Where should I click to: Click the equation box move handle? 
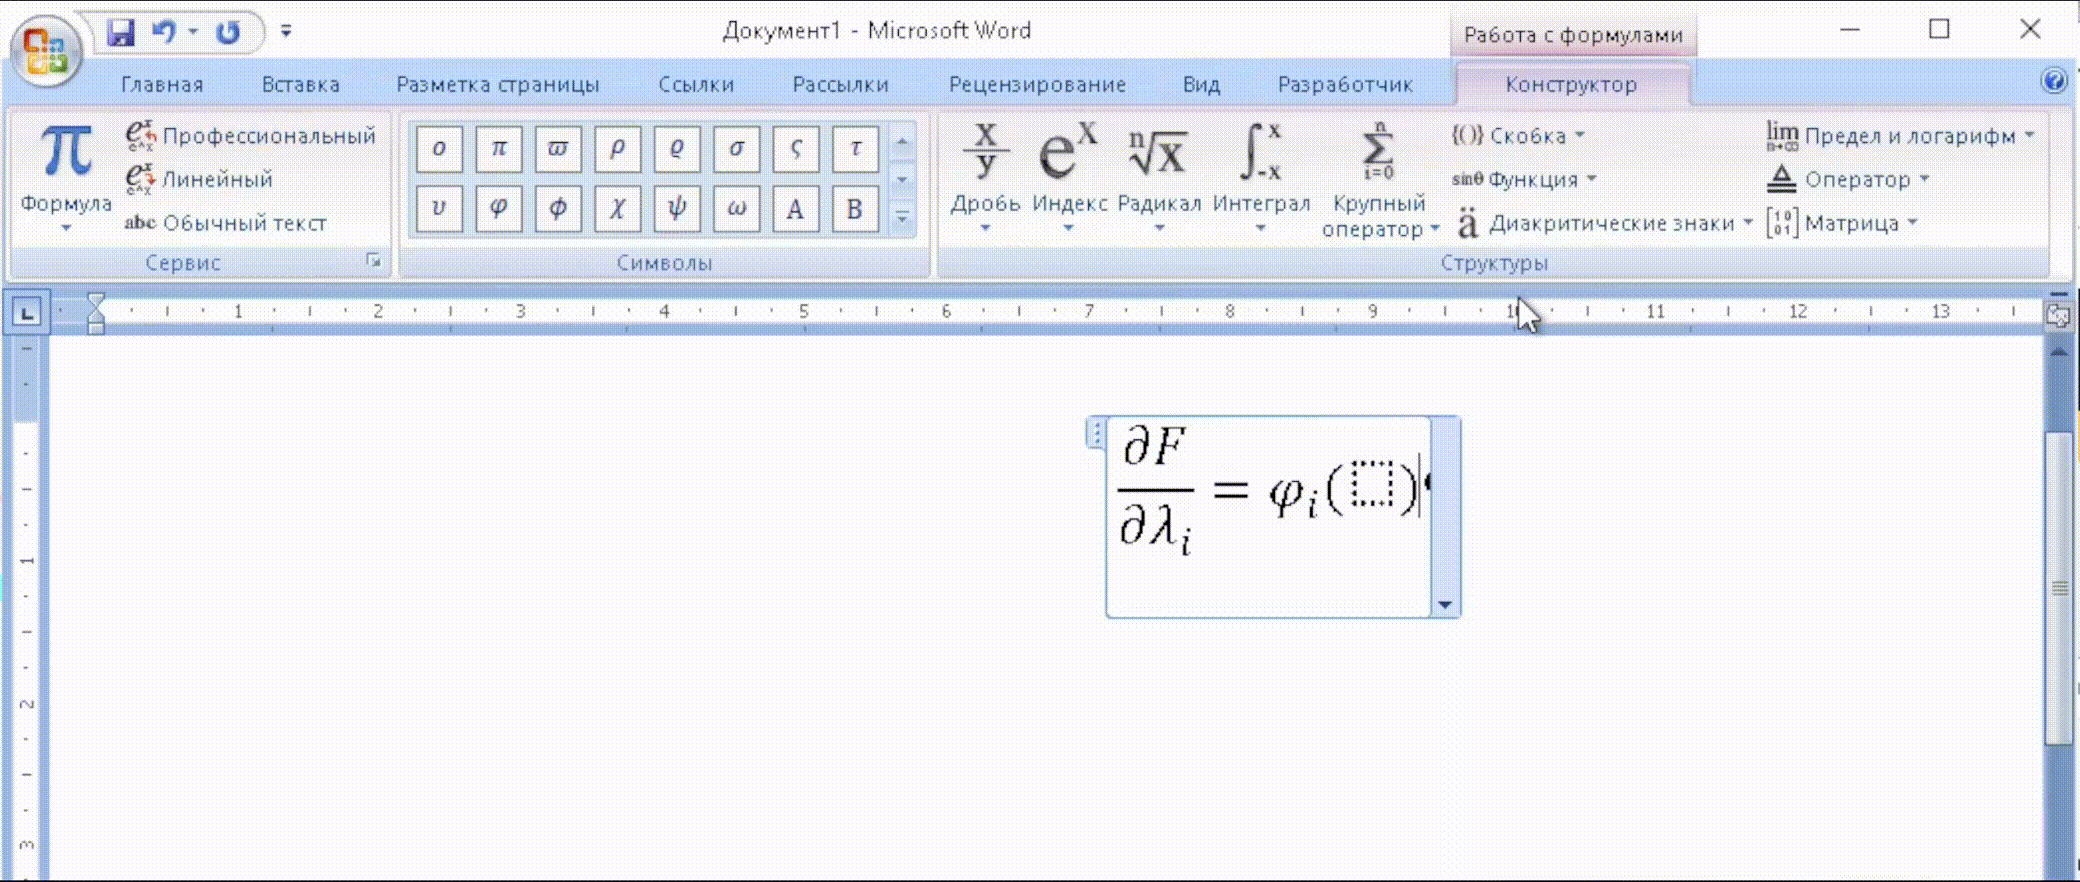pyautogui.click(x=1096, y=433)
